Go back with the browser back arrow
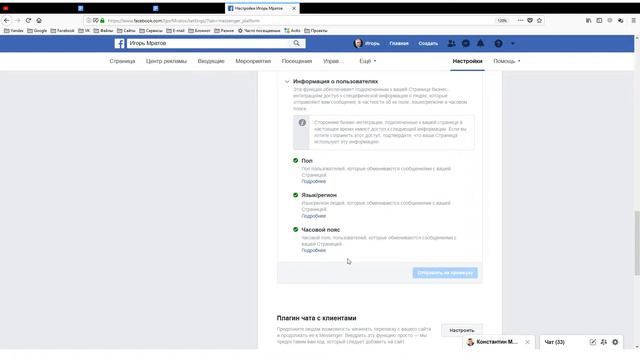The image size is (640, 360). [x=7, y=20]
